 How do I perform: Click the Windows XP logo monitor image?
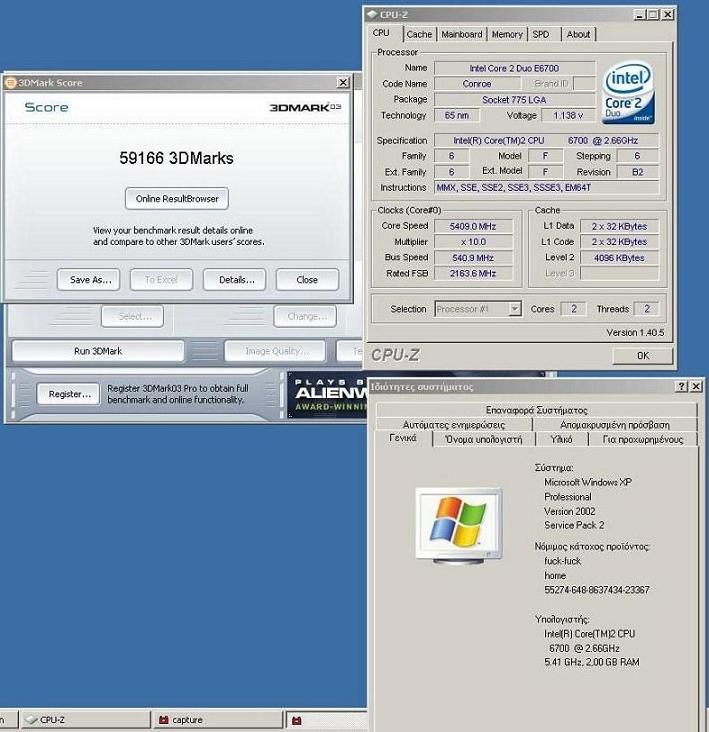coord(459,525)
